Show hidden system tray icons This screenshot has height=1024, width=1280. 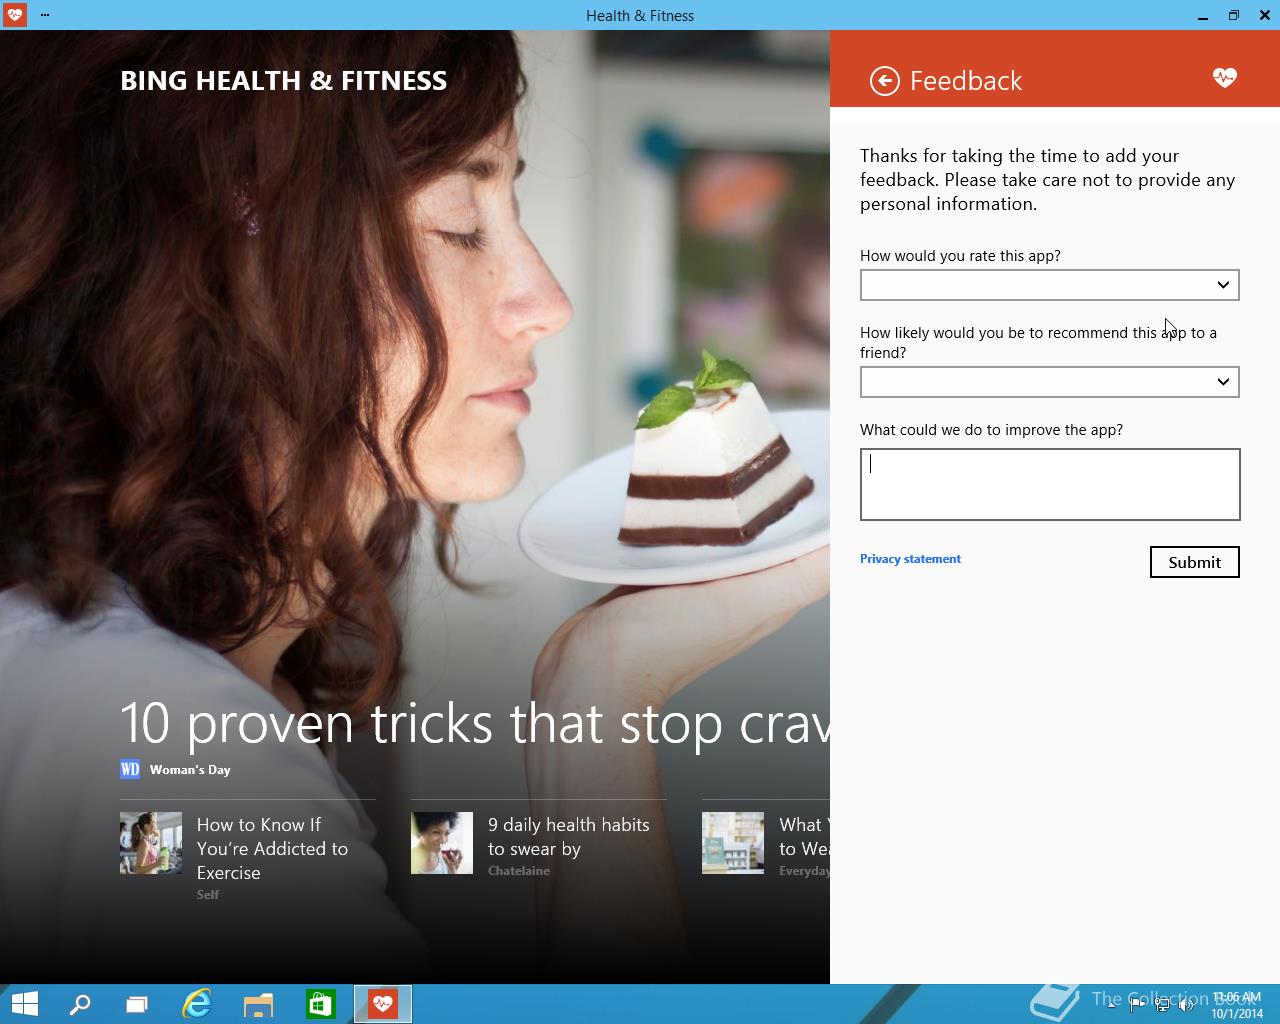tap(1111, 1006)
